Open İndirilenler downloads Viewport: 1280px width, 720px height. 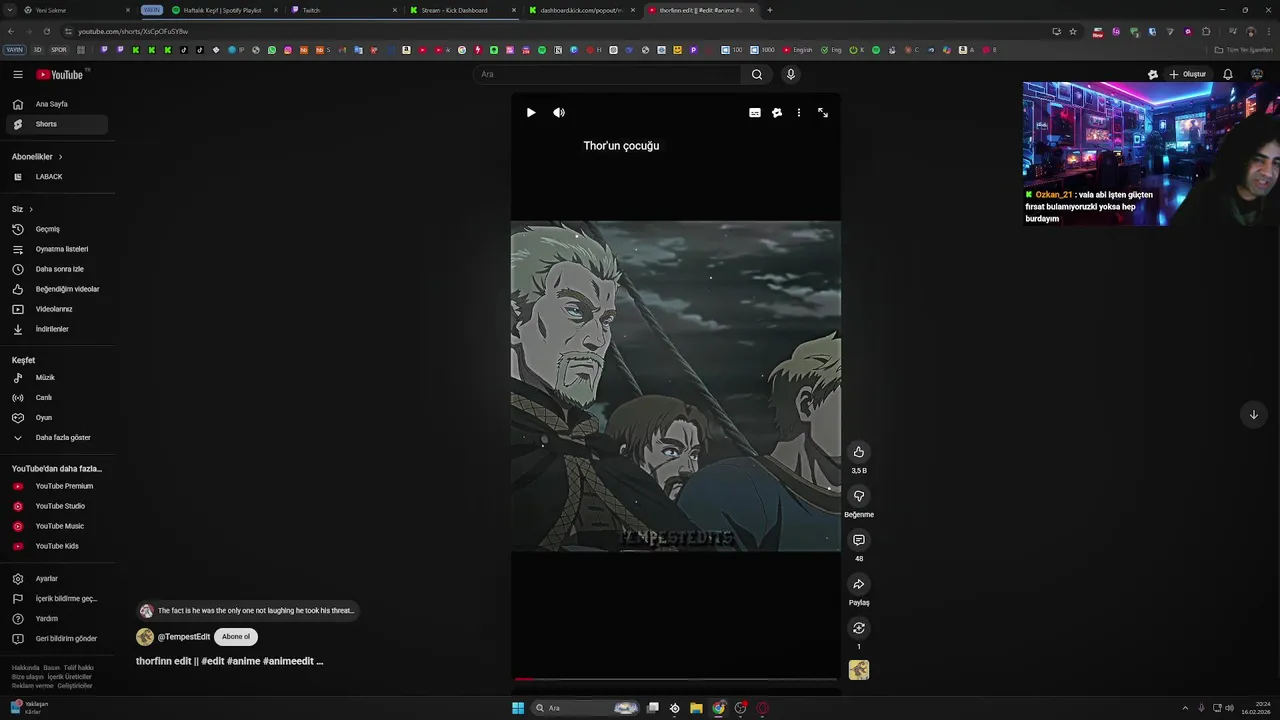[57, 329]
